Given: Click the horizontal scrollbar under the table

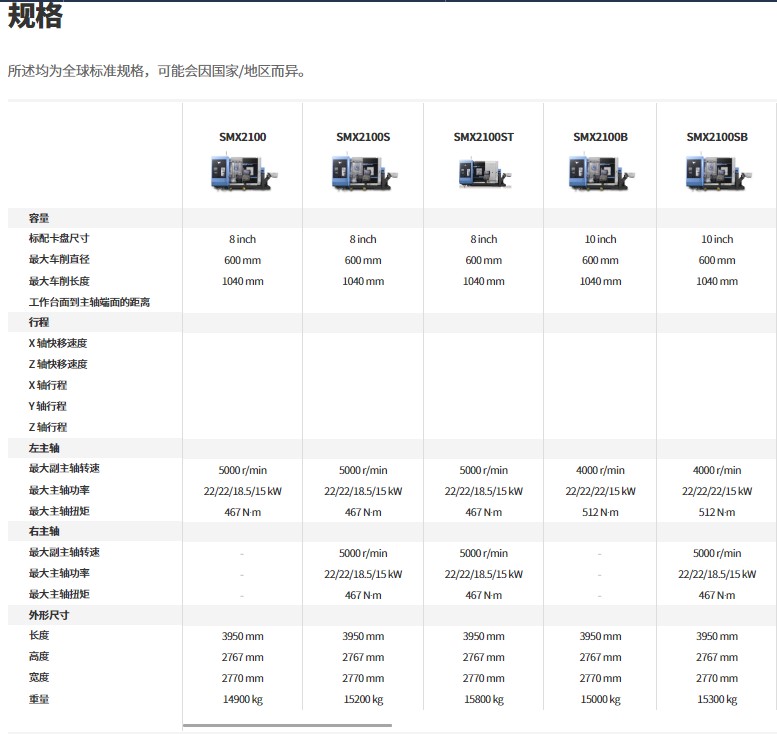Looking at the screenshot, I should tap(287, 726).
